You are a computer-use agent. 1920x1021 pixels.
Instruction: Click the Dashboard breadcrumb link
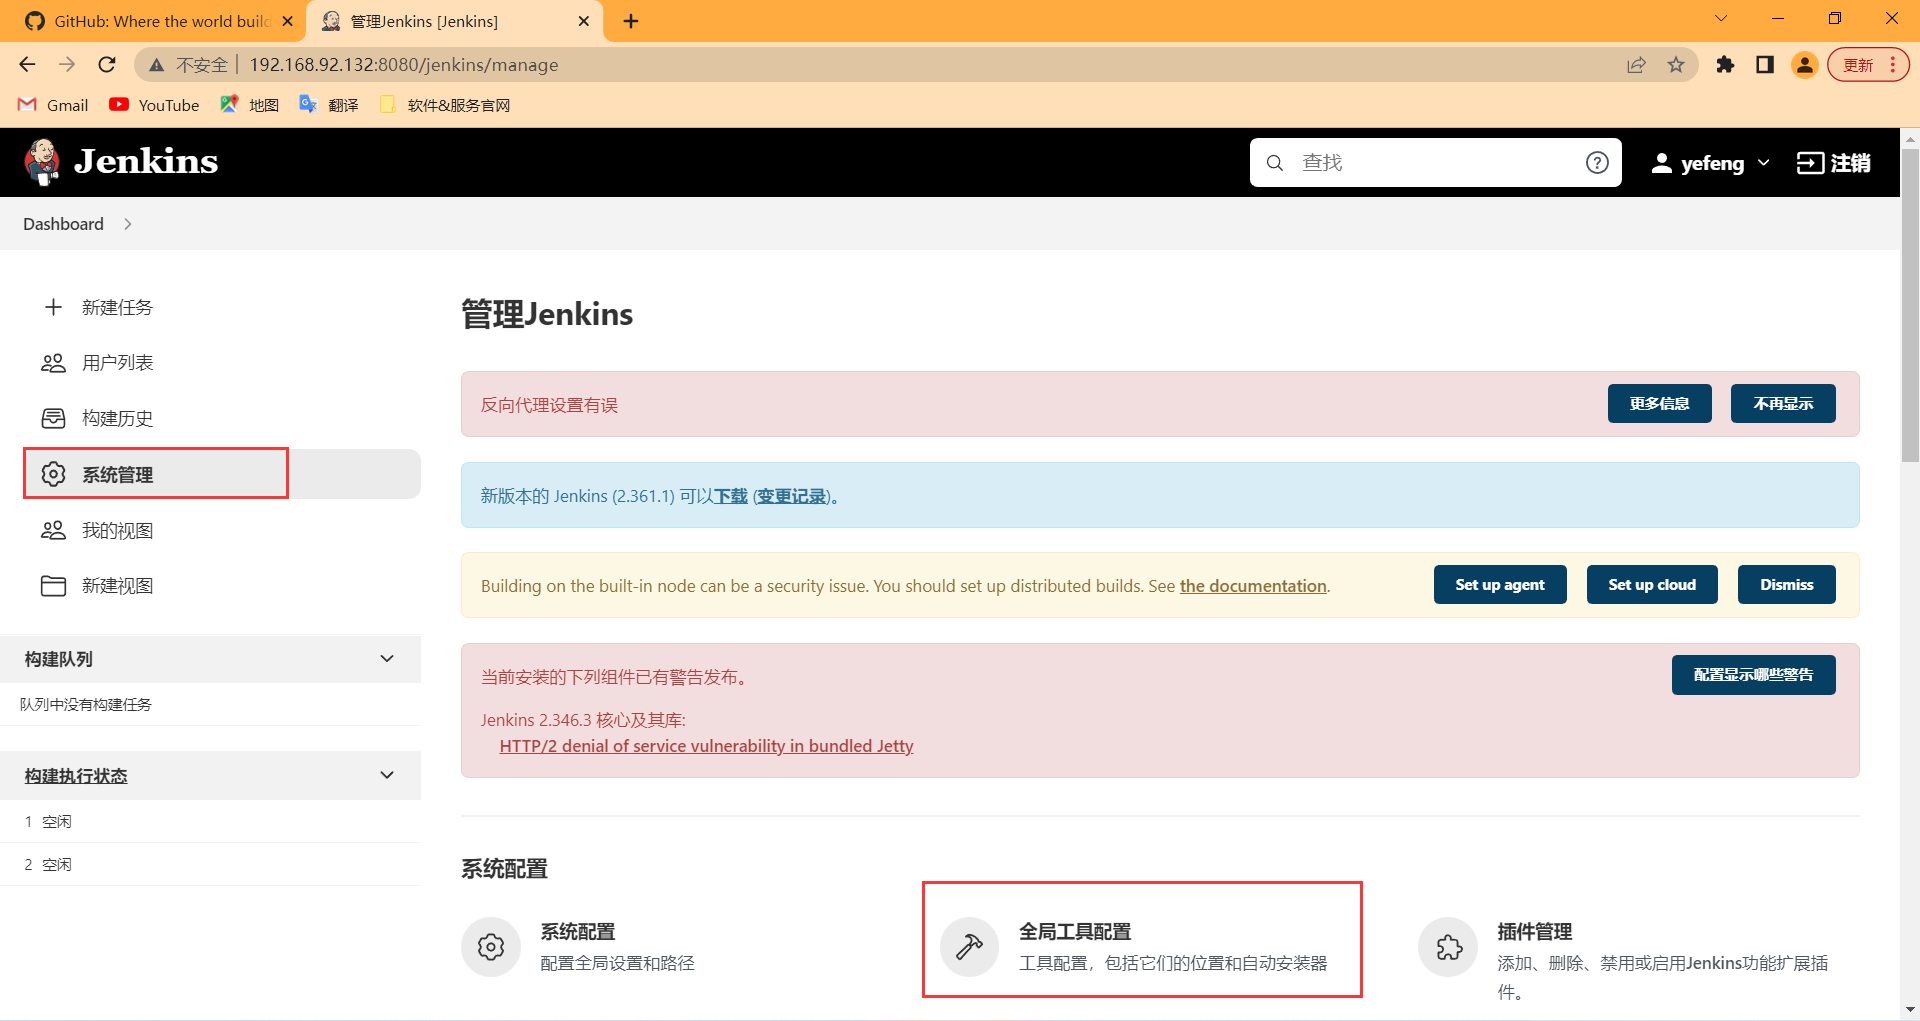click(63, 224)
